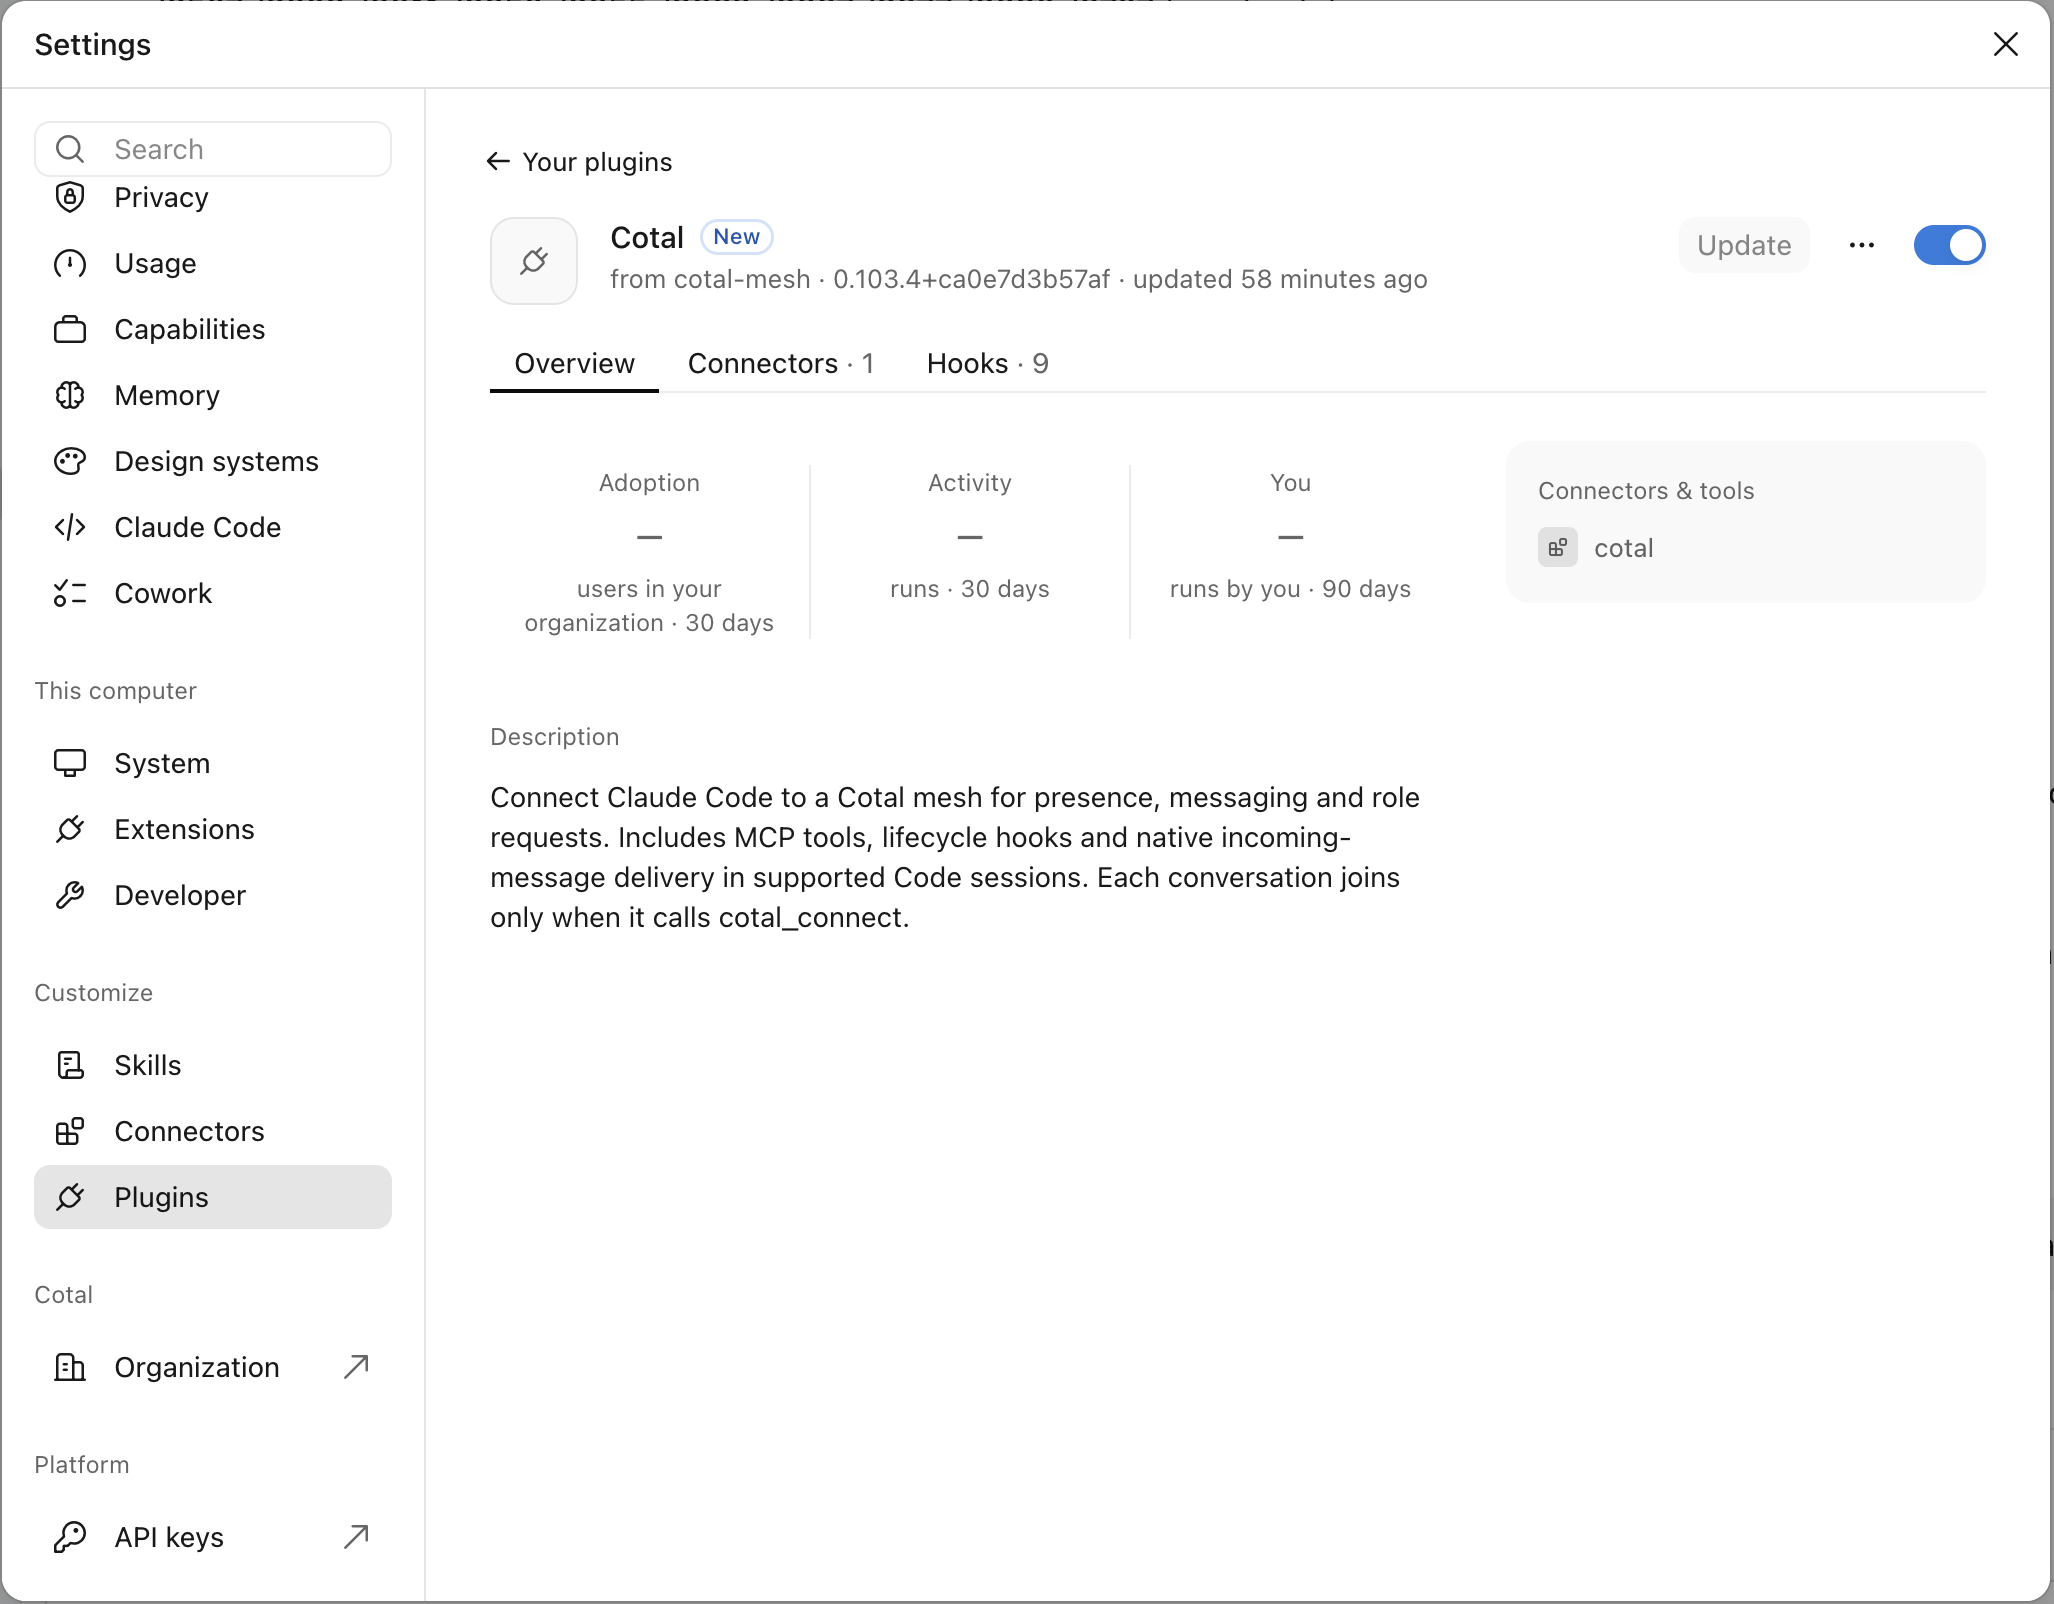Open the Organization building icon
Image resolution: width=2054 pixels, height=1604 pixels.
tap(70, 1367)
